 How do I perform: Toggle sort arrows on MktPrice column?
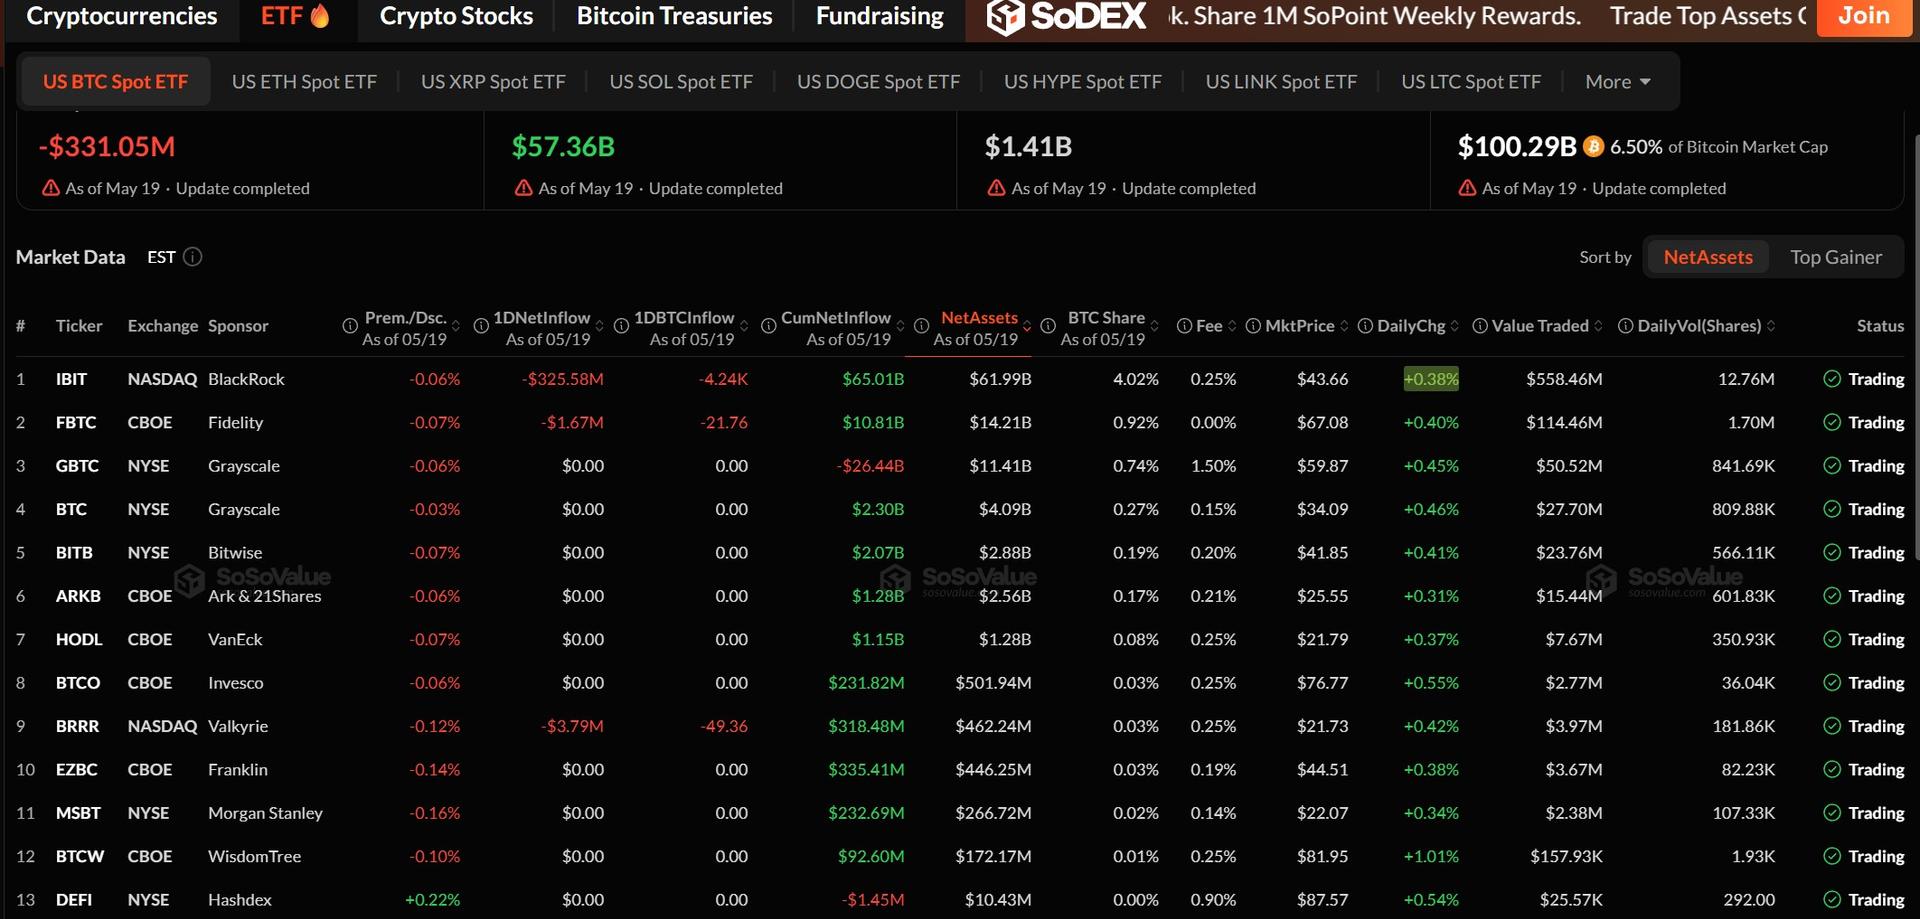point(1344,326)
